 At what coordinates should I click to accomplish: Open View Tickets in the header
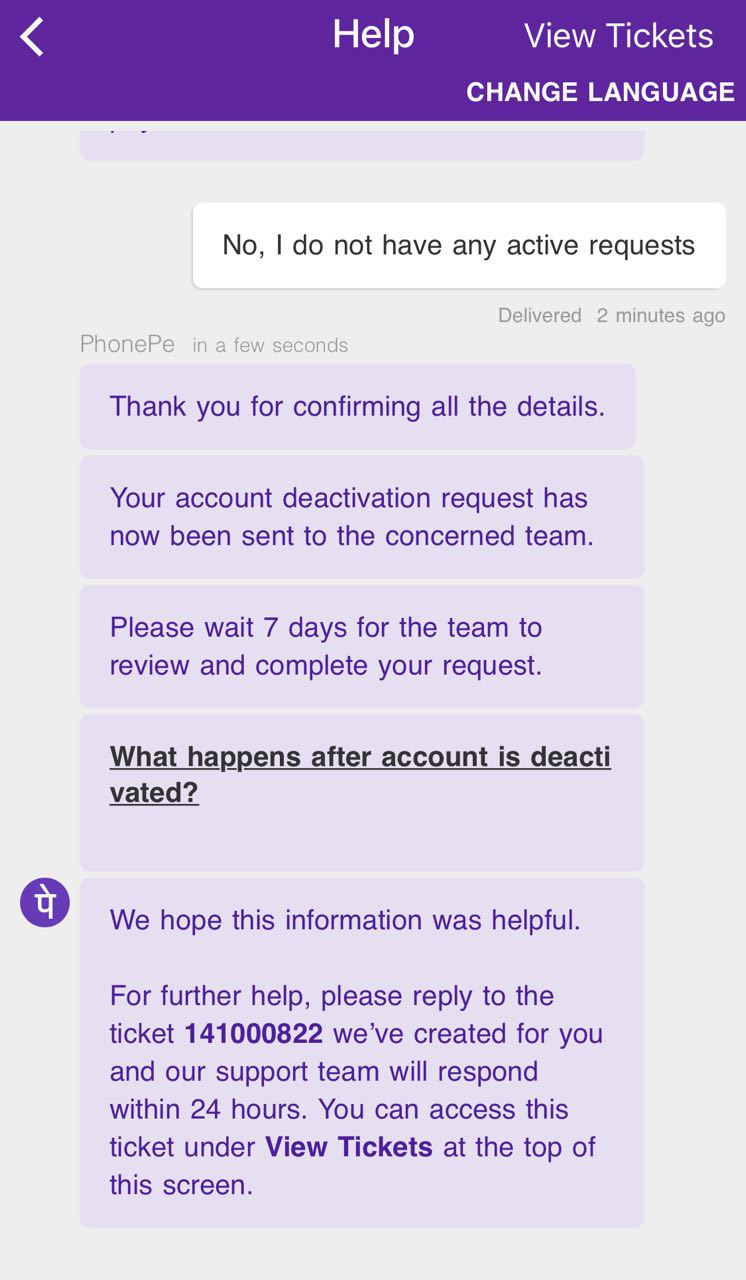tap(618, 36)
